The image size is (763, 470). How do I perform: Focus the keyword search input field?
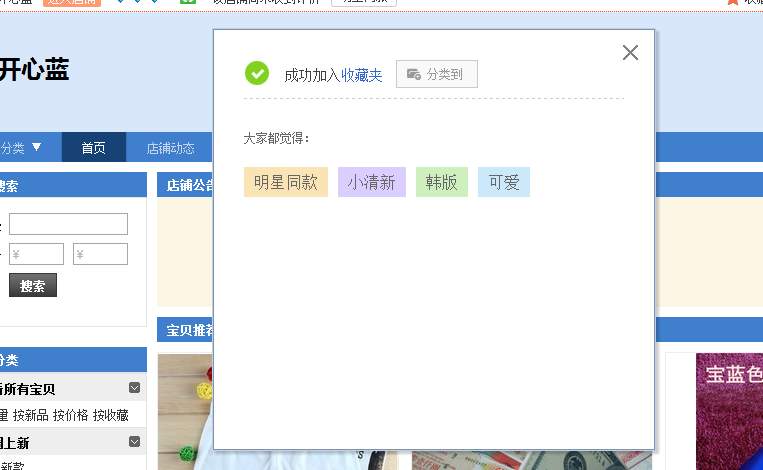(69, 224)
